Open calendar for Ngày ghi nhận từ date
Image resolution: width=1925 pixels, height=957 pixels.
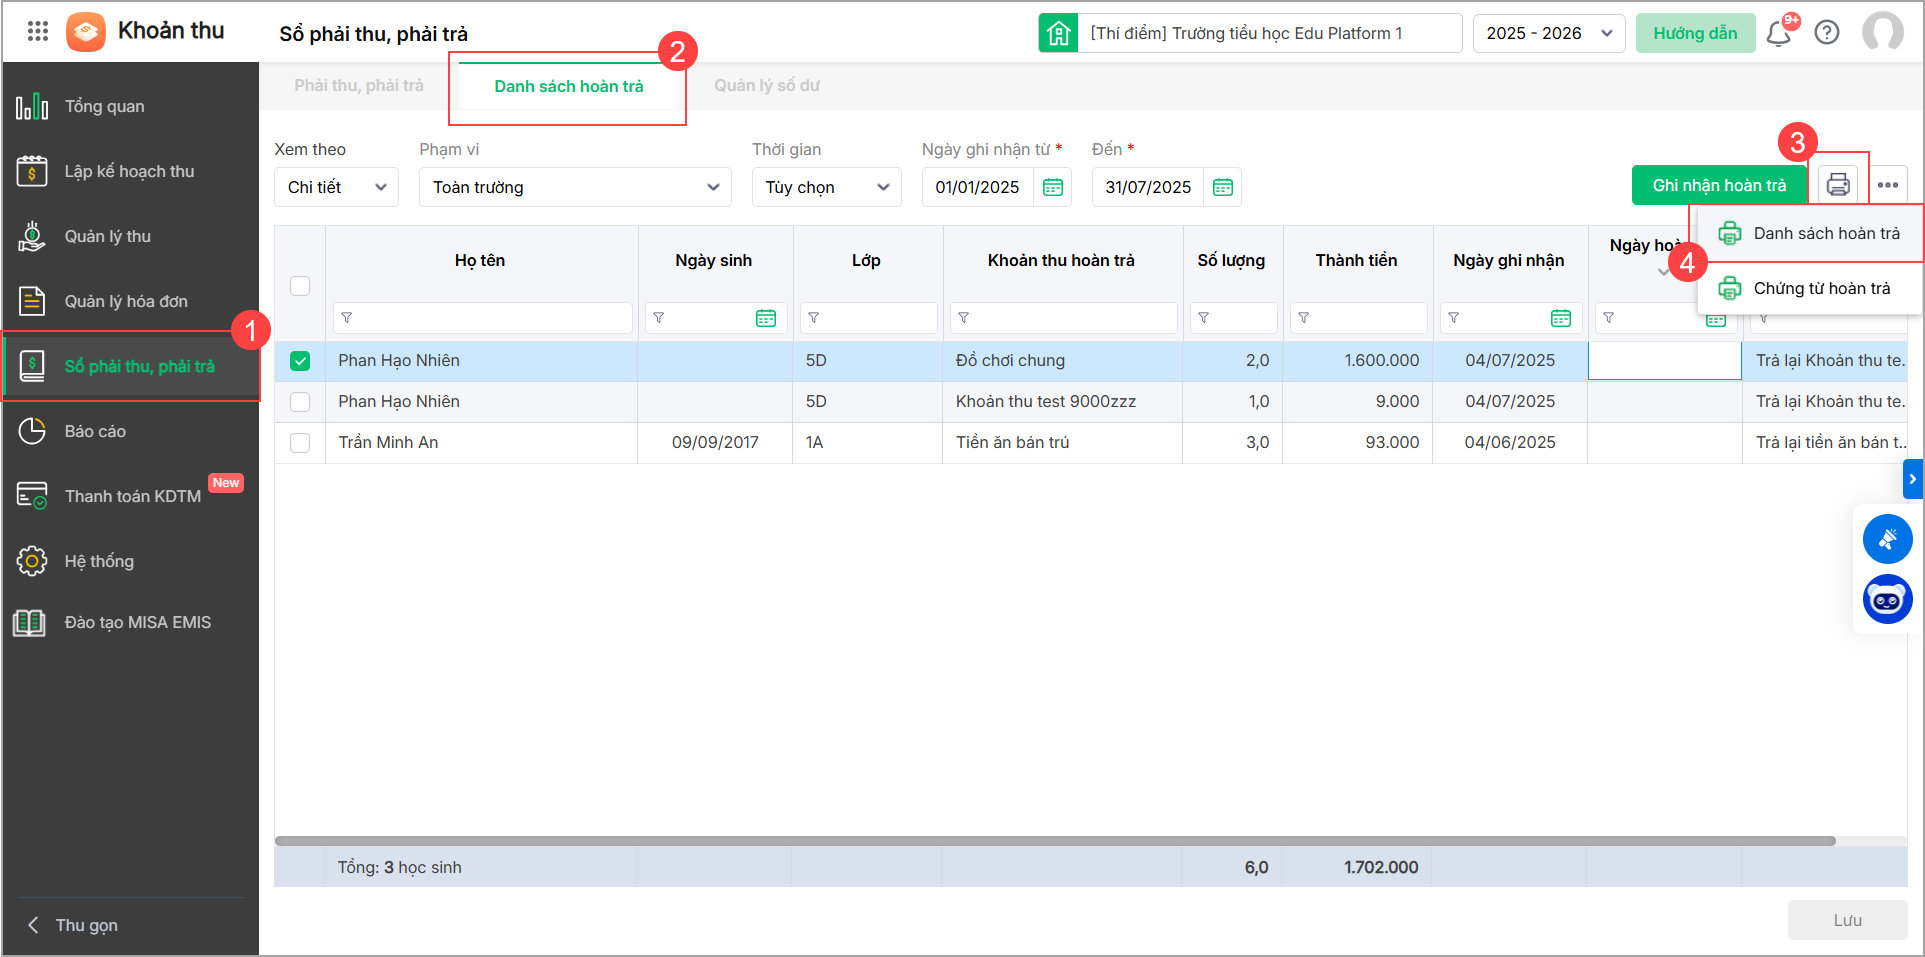tap(1053, 187)
